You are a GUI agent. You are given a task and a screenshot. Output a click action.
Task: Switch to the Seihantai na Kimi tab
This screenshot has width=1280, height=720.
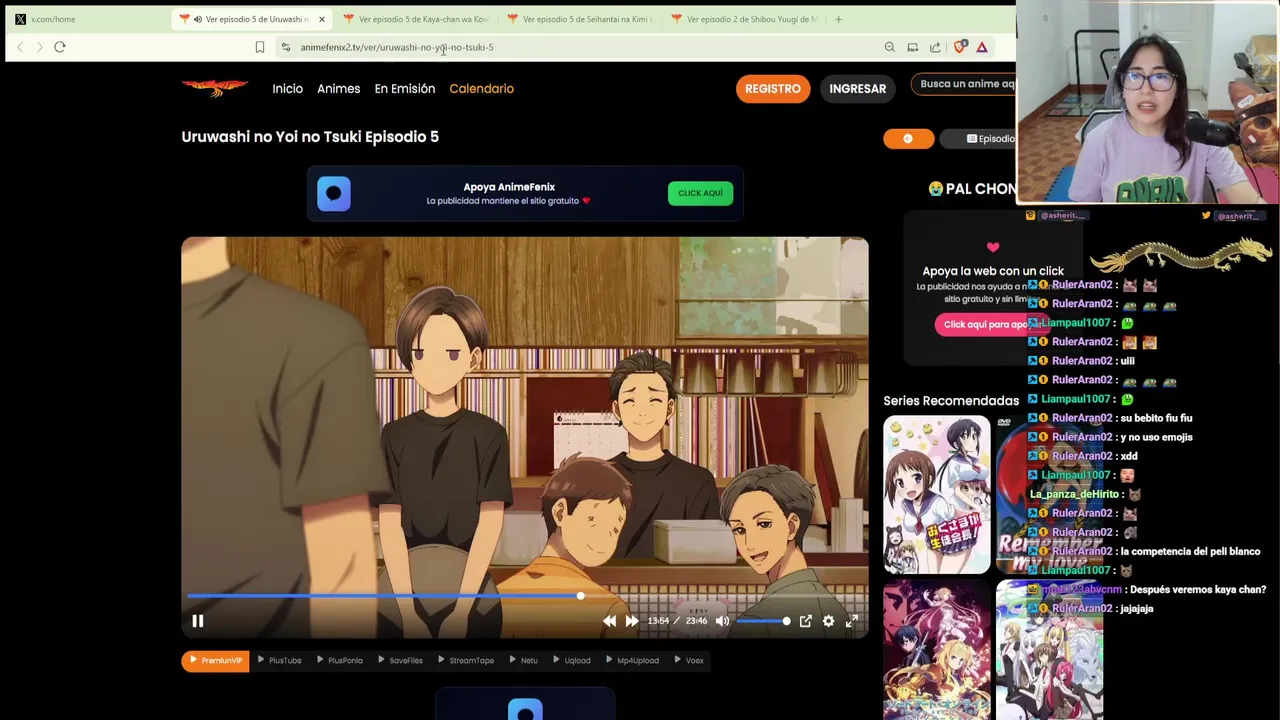click(580, 19)
